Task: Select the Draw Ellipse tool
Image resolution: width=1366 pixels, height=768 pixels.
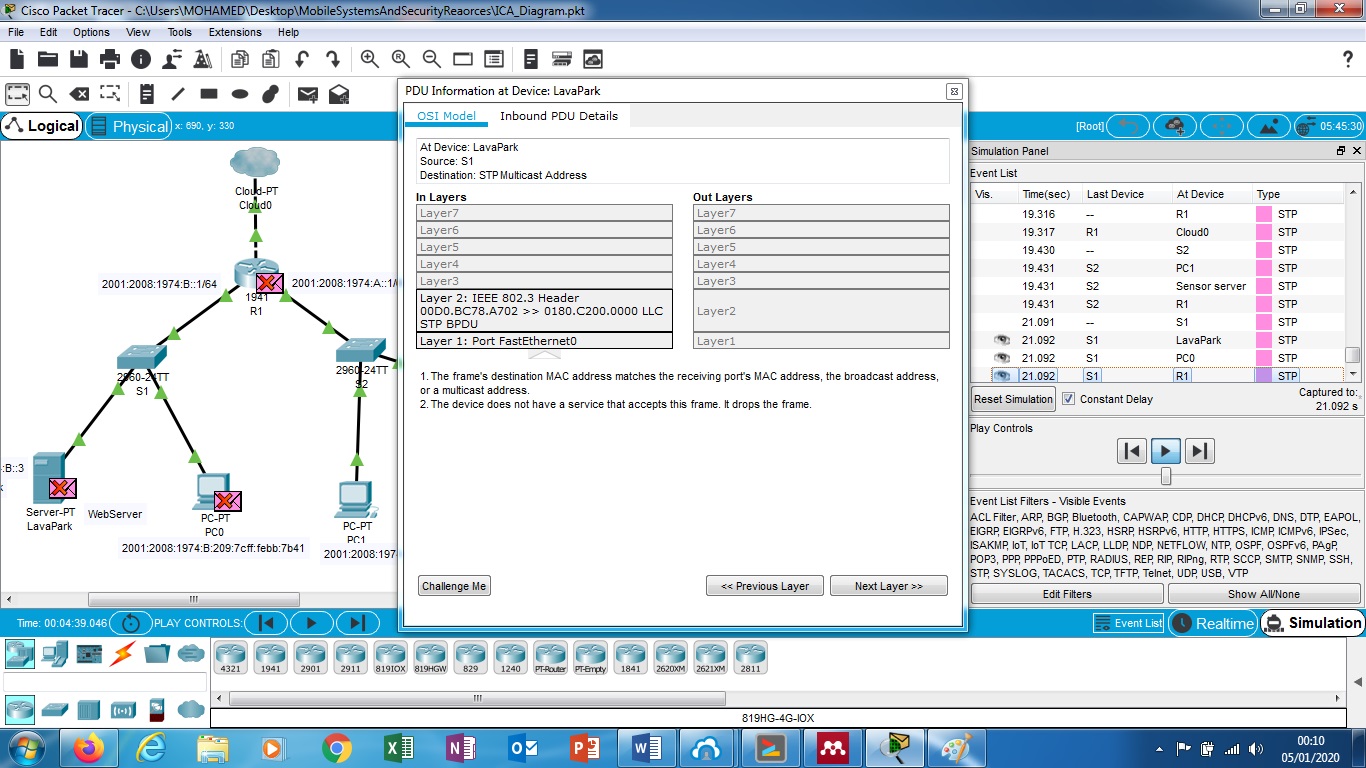Action: click(x=240, y=94)
